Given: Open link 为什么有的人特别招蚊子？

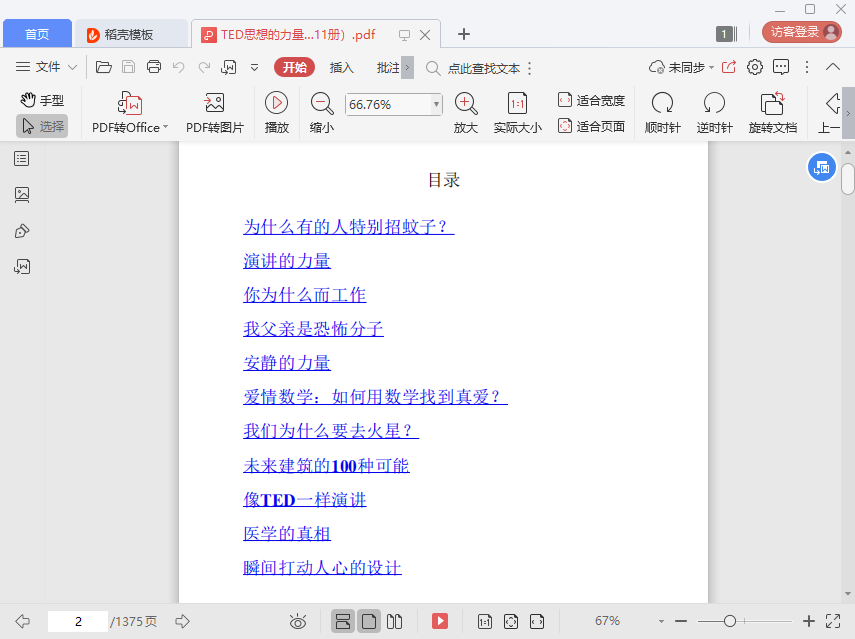Looking at the screenshot, I should tap(348, 226).
